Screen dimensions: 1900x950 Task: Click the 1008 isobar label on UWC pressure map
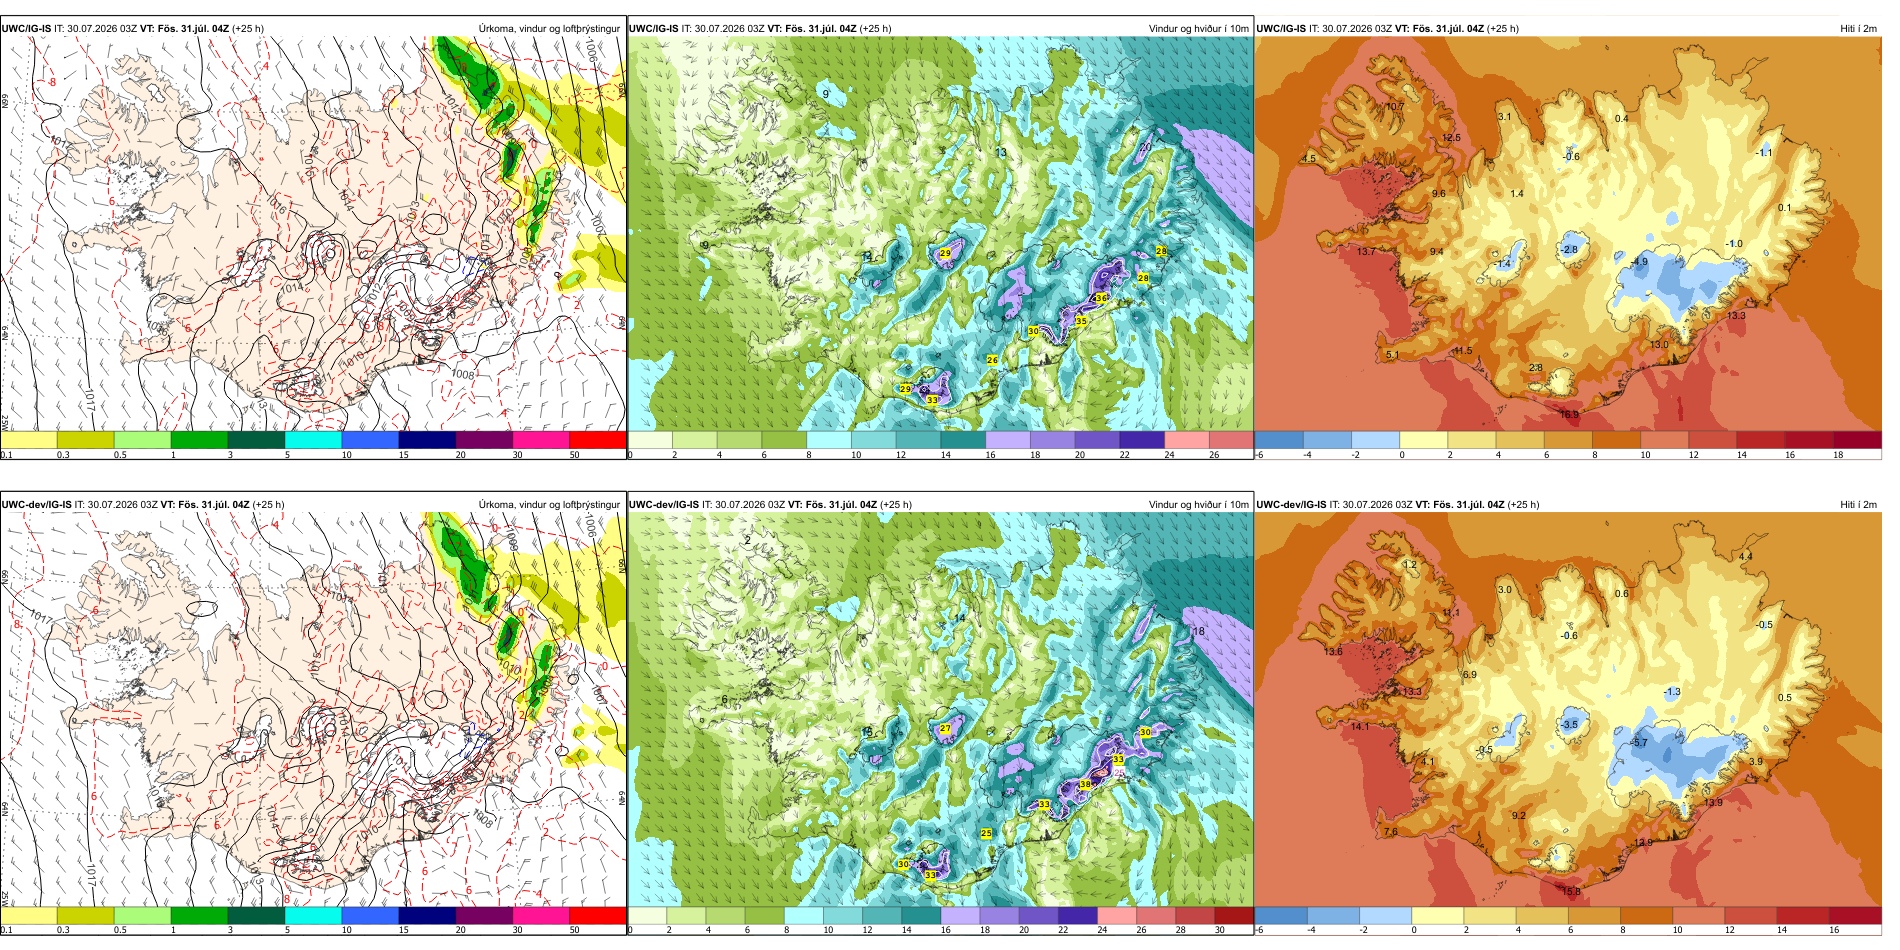(x=462, y=374)
